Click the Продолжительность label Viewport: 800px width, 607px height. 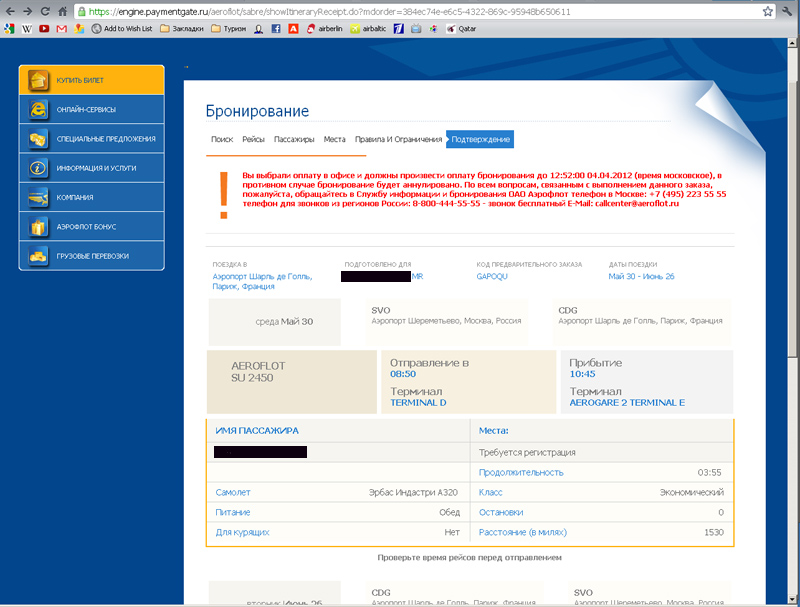(x=521, y=472)
